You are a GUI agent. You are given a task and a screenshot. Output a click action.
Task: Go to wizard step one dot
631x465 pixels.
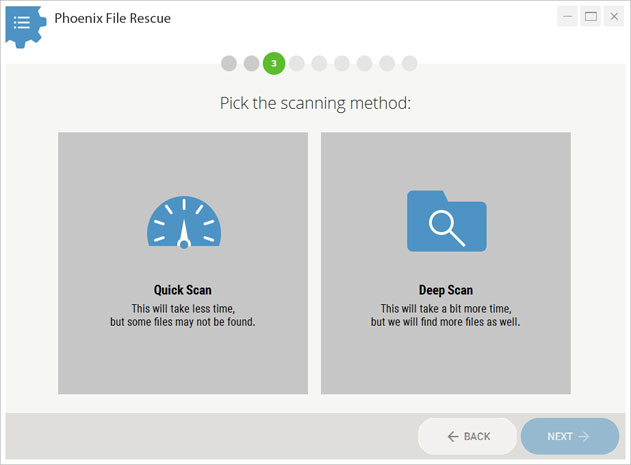[x=229, y=64]
